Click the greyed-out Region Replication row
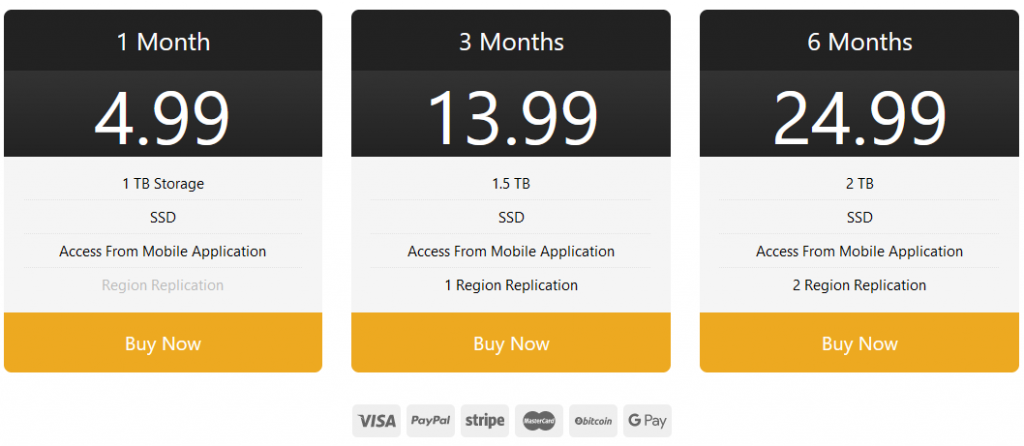This screenshot has height=446, width=1024. tap(163, 285)
